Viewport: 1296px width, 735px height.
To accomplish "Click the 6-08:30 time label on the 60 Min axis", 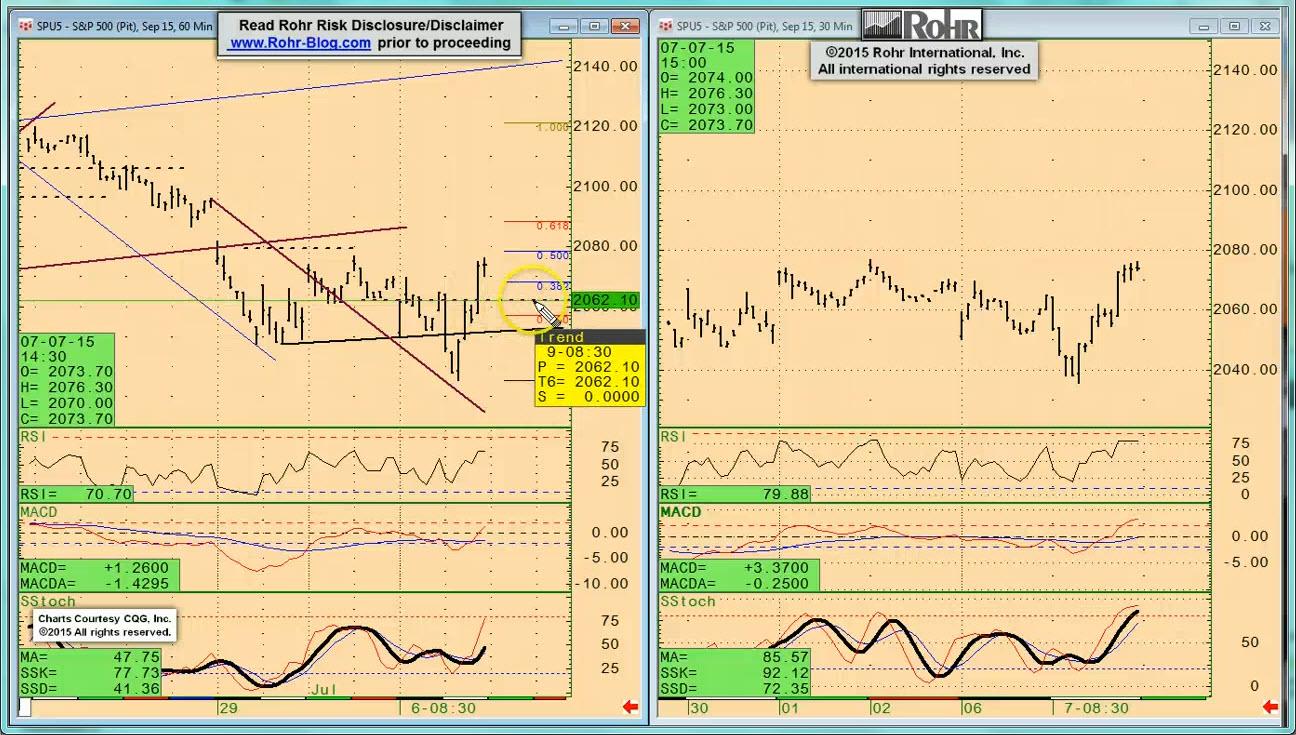I will coord(443,708).
